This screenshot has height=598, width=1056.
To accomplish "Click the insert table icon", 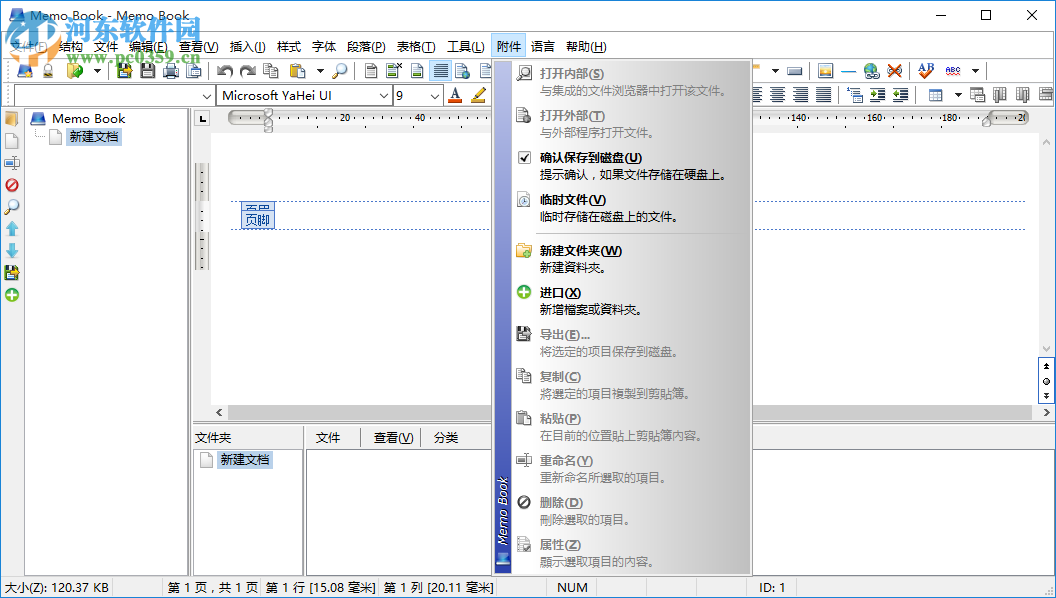I will (935, 96).
